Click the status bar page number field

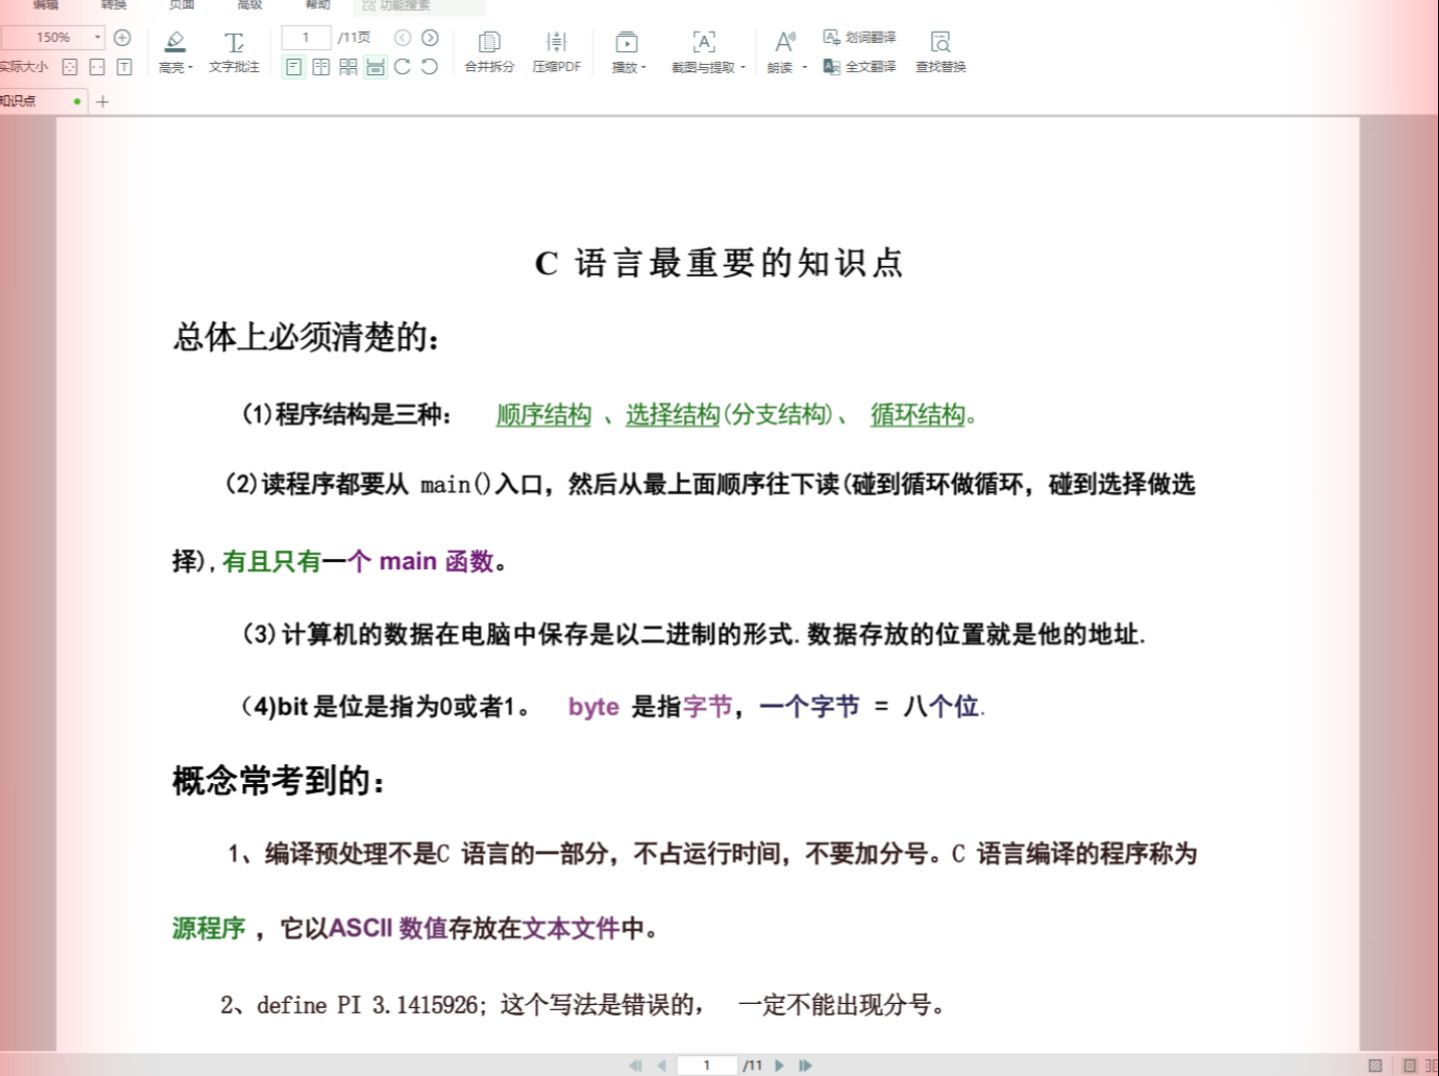pyautogui.click(x=707, y=1065)
